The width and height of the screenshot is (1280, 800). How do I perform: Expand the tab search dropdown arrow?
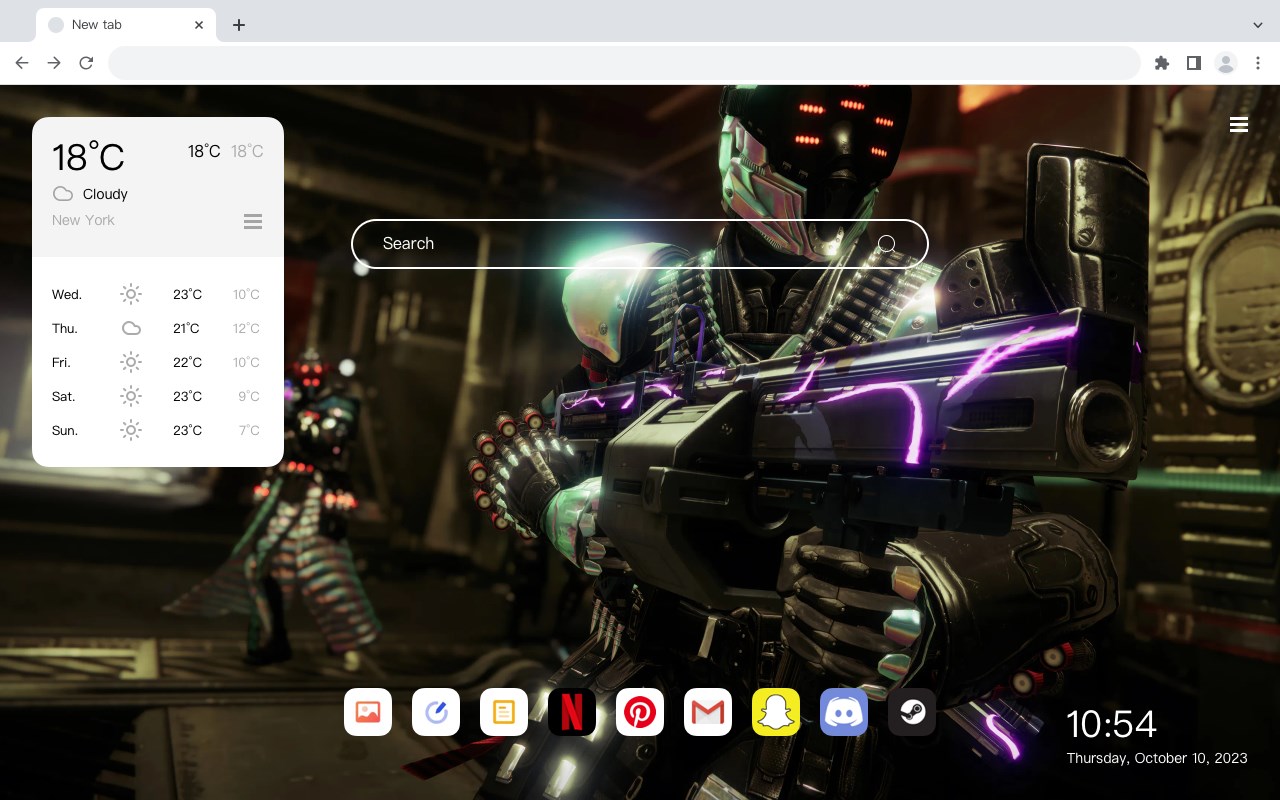tap(1258, 25)
